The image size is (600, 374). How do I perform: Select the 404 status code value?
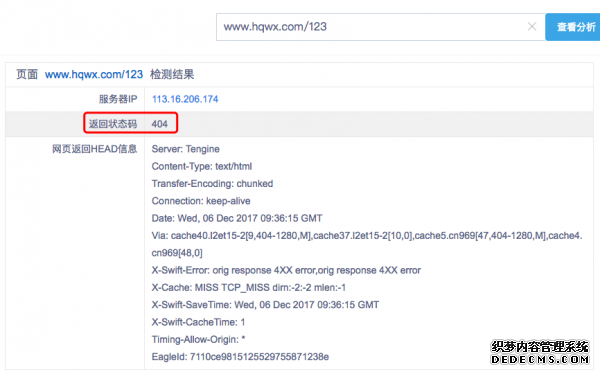tap(160, 124)
